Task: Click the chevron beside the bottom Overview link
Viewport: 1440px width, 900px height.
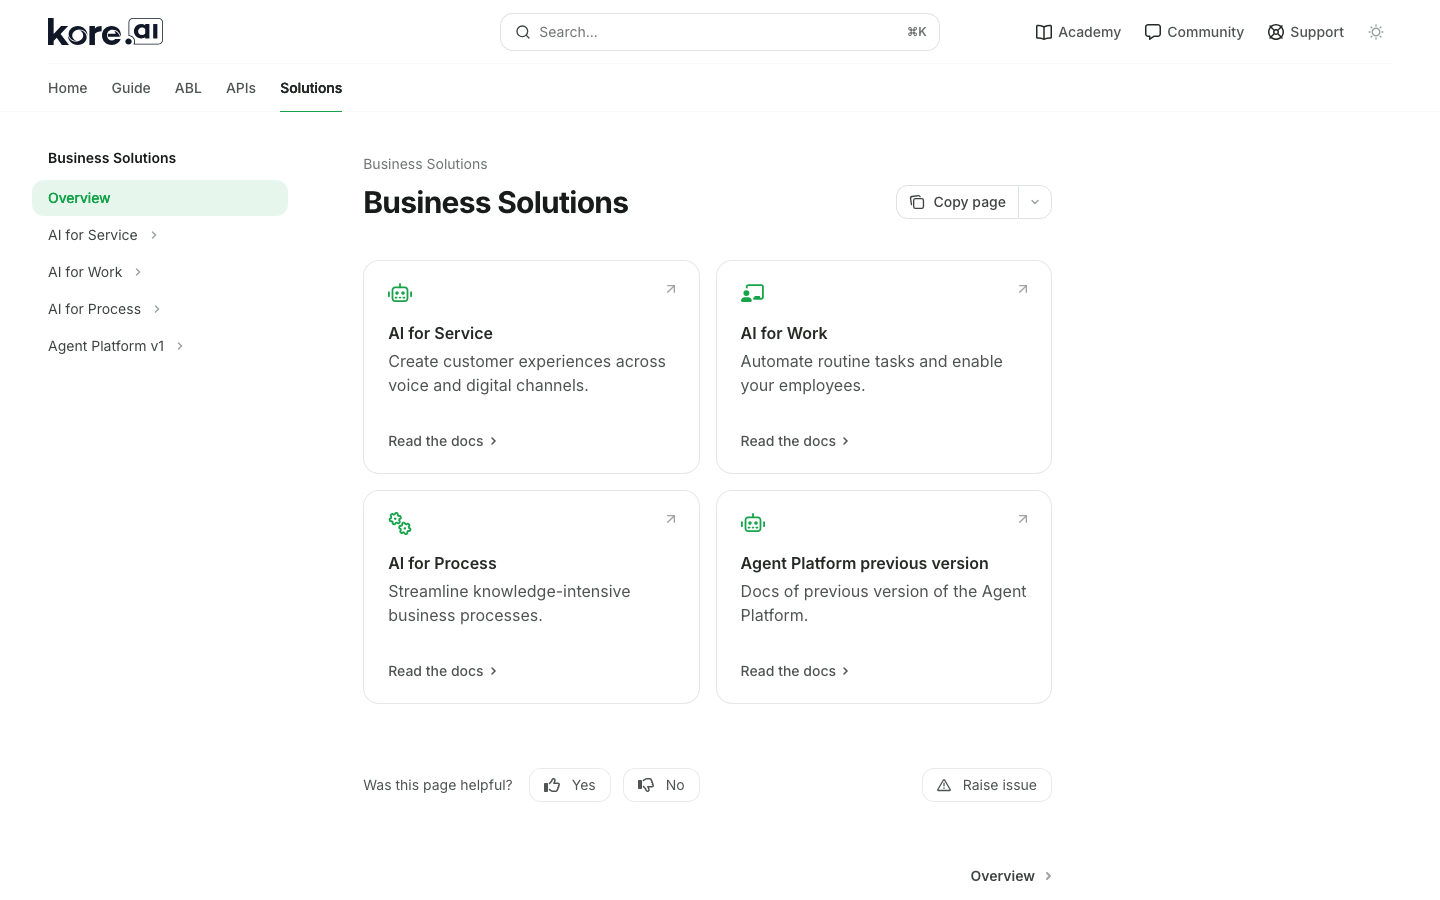Action: tap(1048, 876)
